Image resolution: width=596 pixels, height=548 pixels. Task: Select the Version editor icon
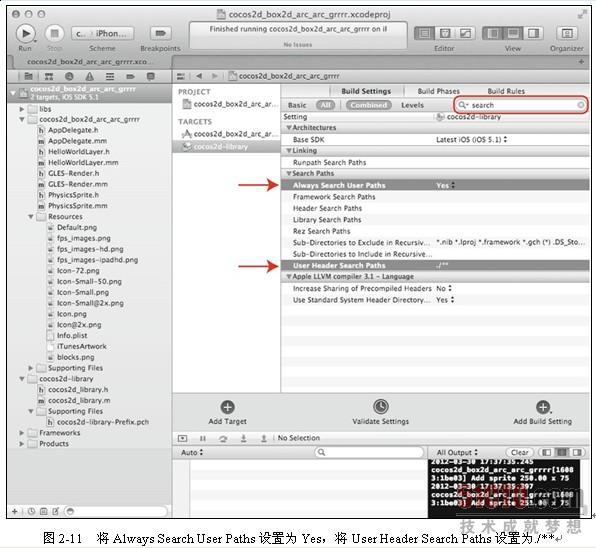(465, 33)
